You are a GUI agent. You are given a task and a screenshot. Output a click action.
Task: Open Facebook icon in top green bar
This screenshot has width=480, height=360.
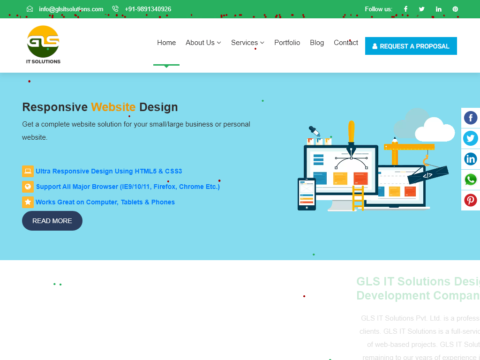tap(406, 9)
